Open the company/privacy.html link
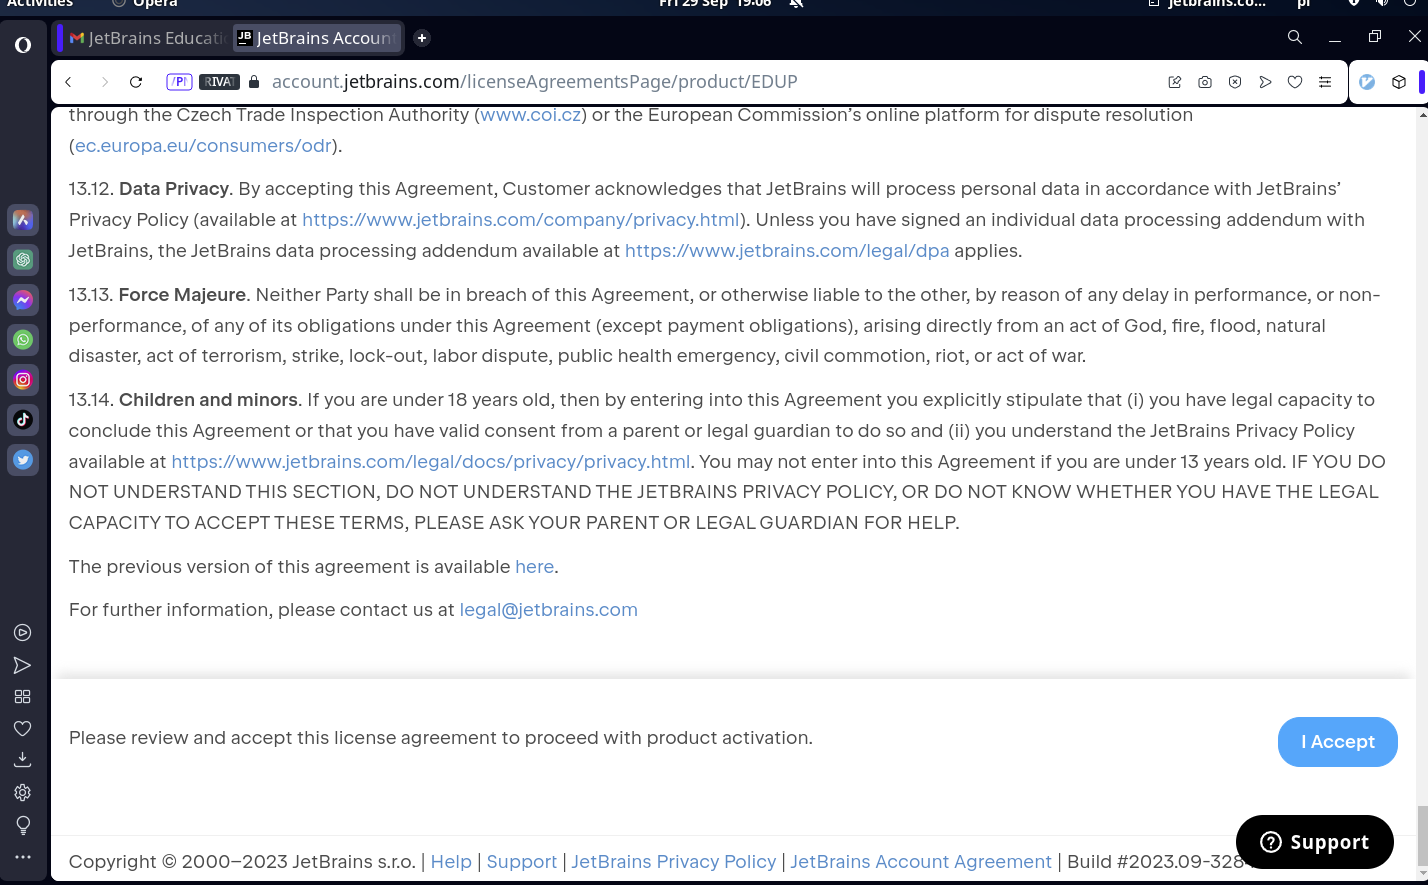 521,220
